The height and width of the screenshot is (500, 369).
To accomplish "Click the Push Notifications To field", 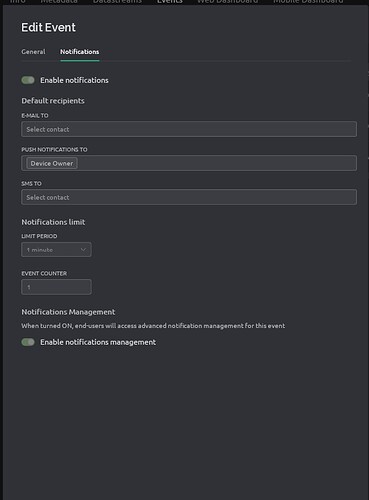I will (189, 163).
